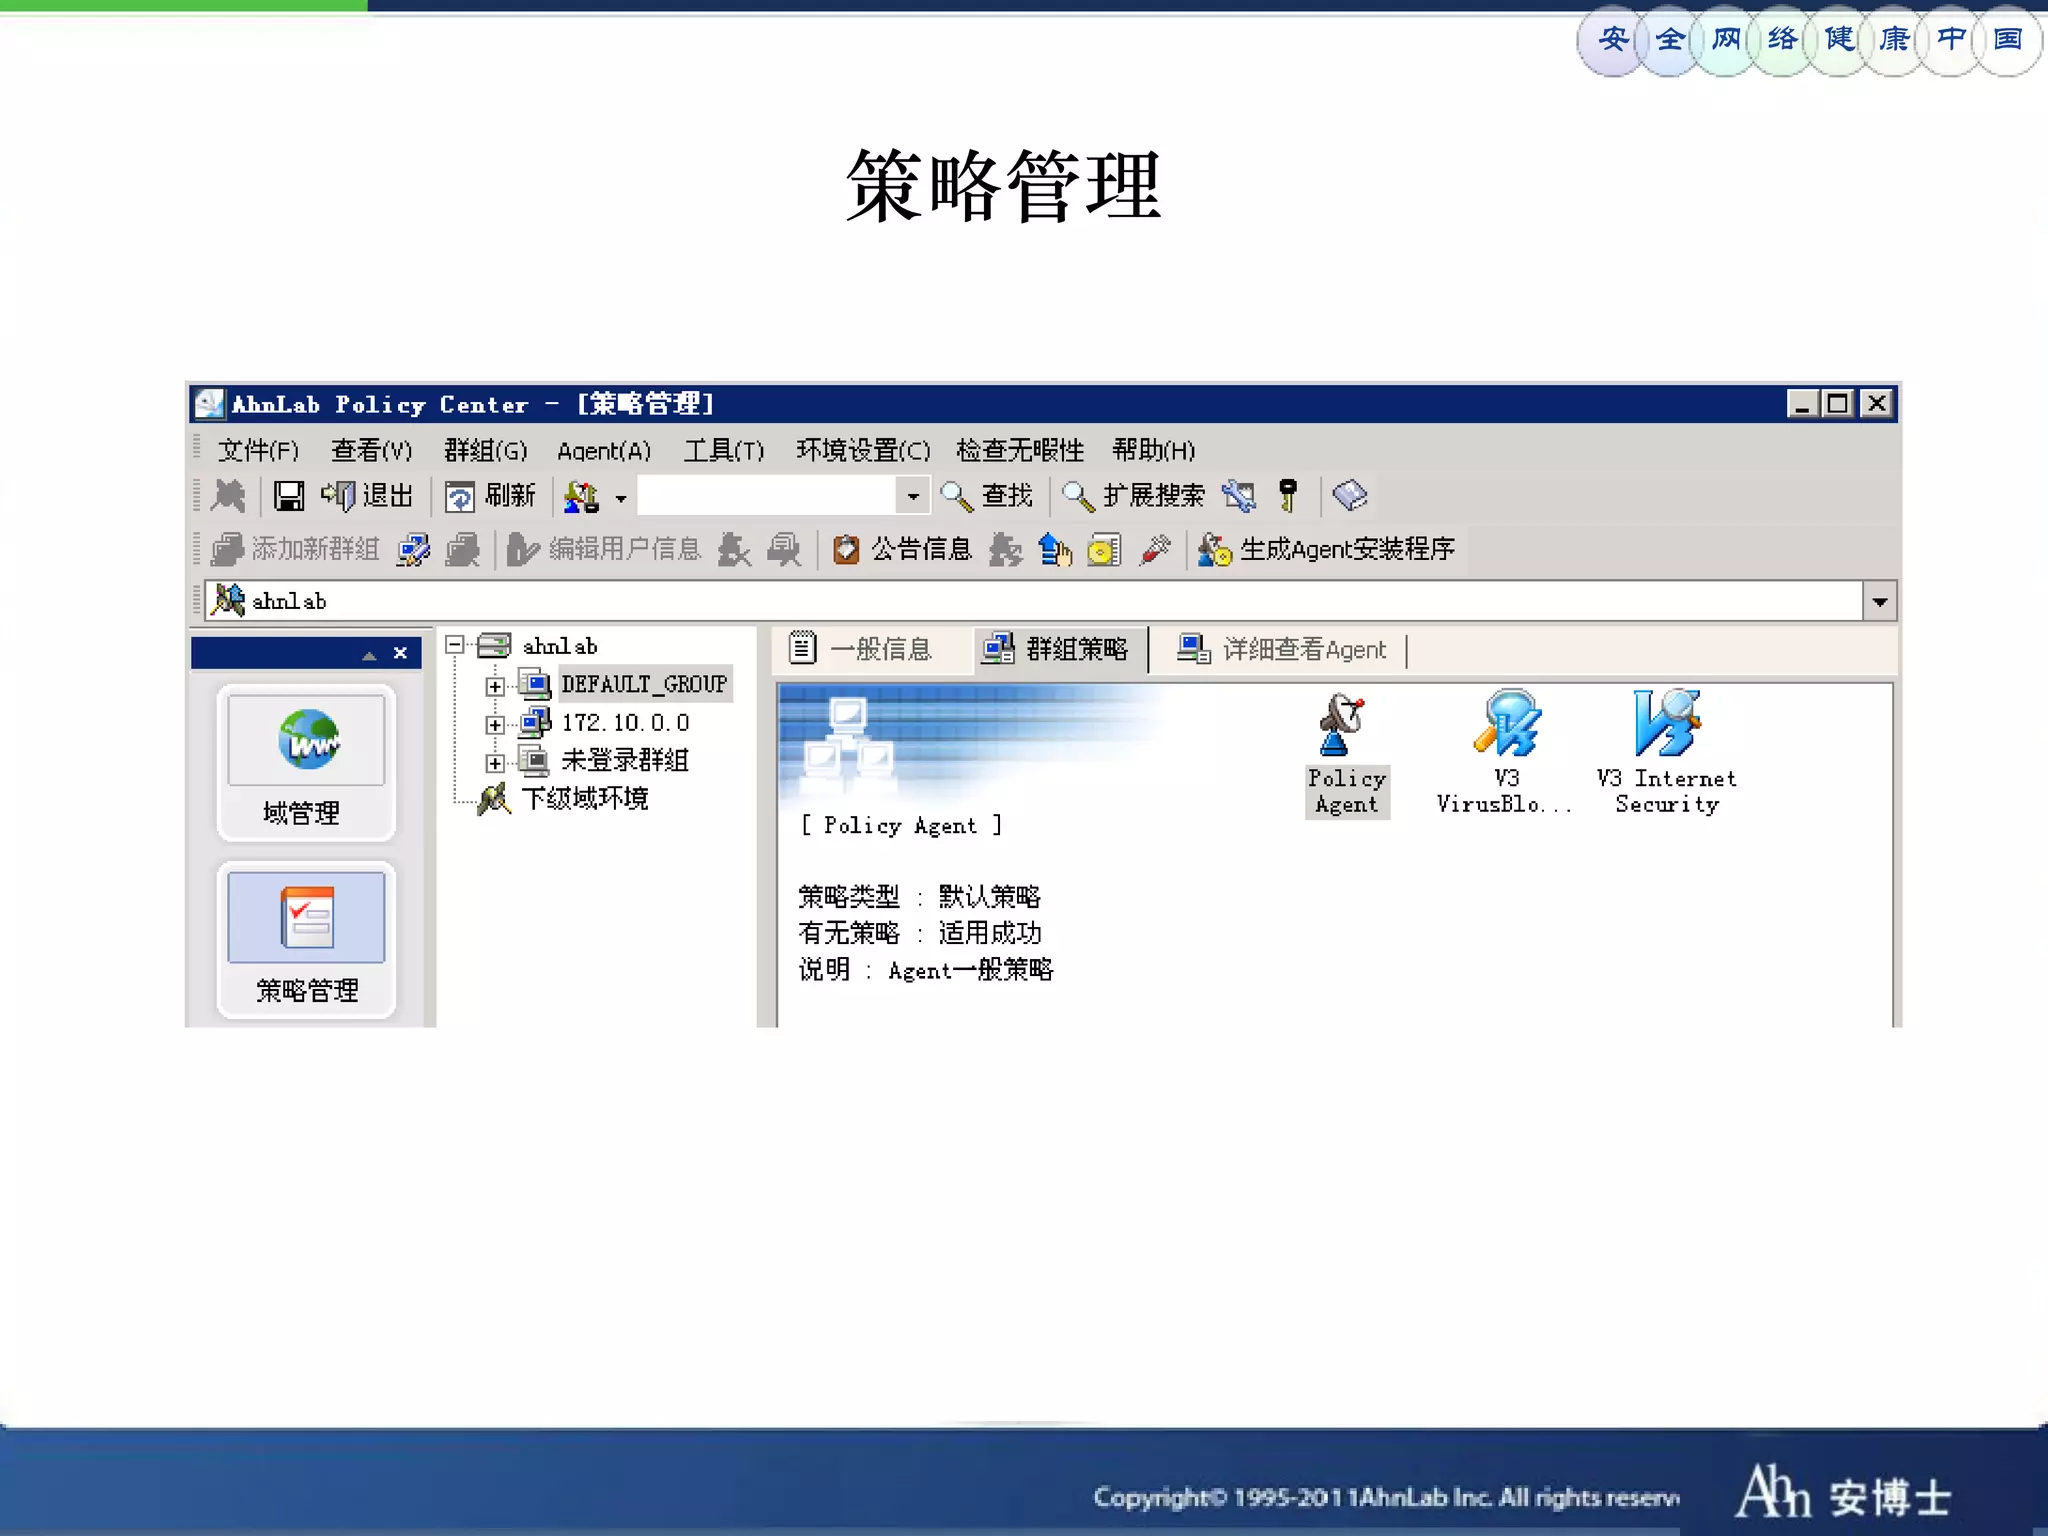Open the 工具(T) menu
Screen dimensions: 2048x1536
click(724, 451)
